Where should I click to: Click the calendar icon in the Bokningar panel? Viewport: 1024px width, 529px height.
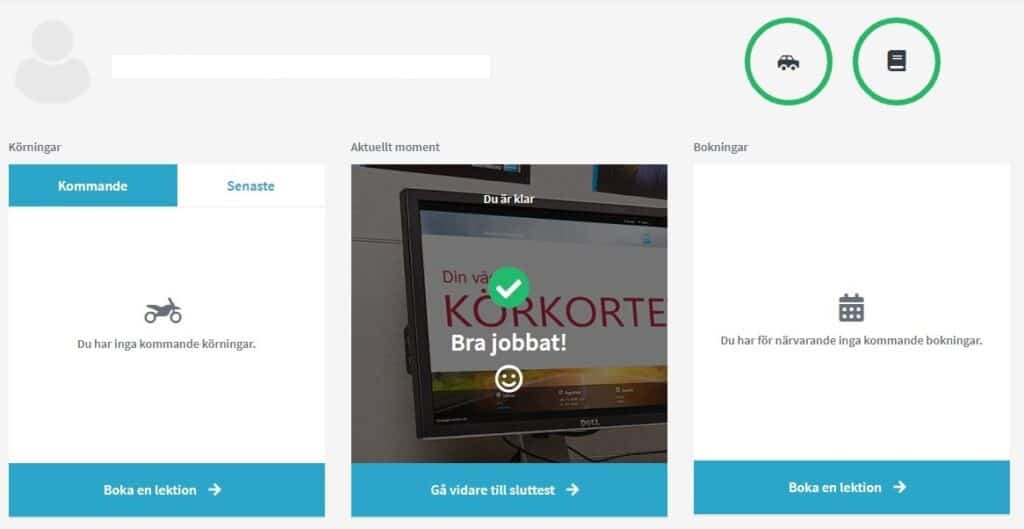click(x=851, y=308)
